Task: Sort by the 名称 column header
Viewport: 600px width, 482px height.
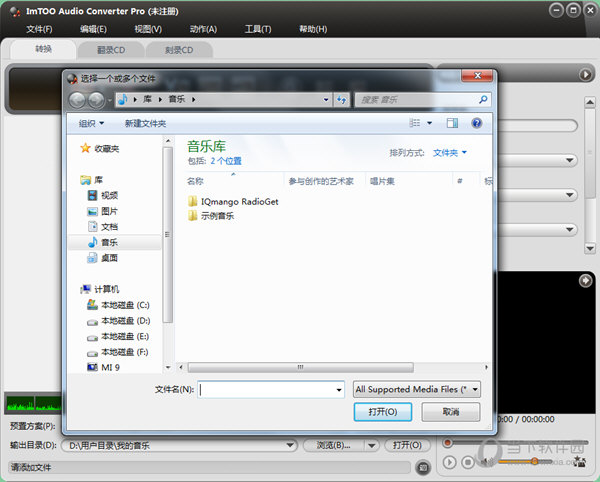Action: [195, 181]
